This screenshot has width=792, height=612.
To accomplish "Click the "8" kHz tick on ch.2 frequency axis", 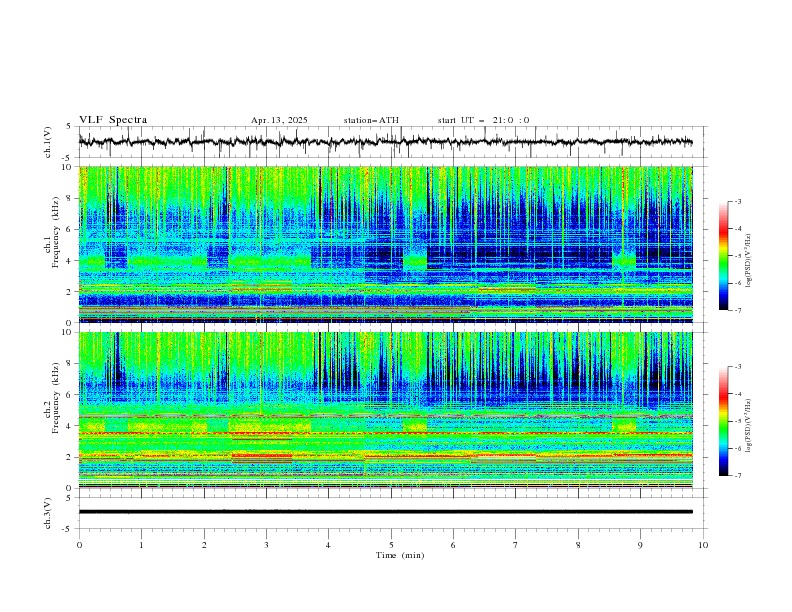I will click(x=70, y=364).
